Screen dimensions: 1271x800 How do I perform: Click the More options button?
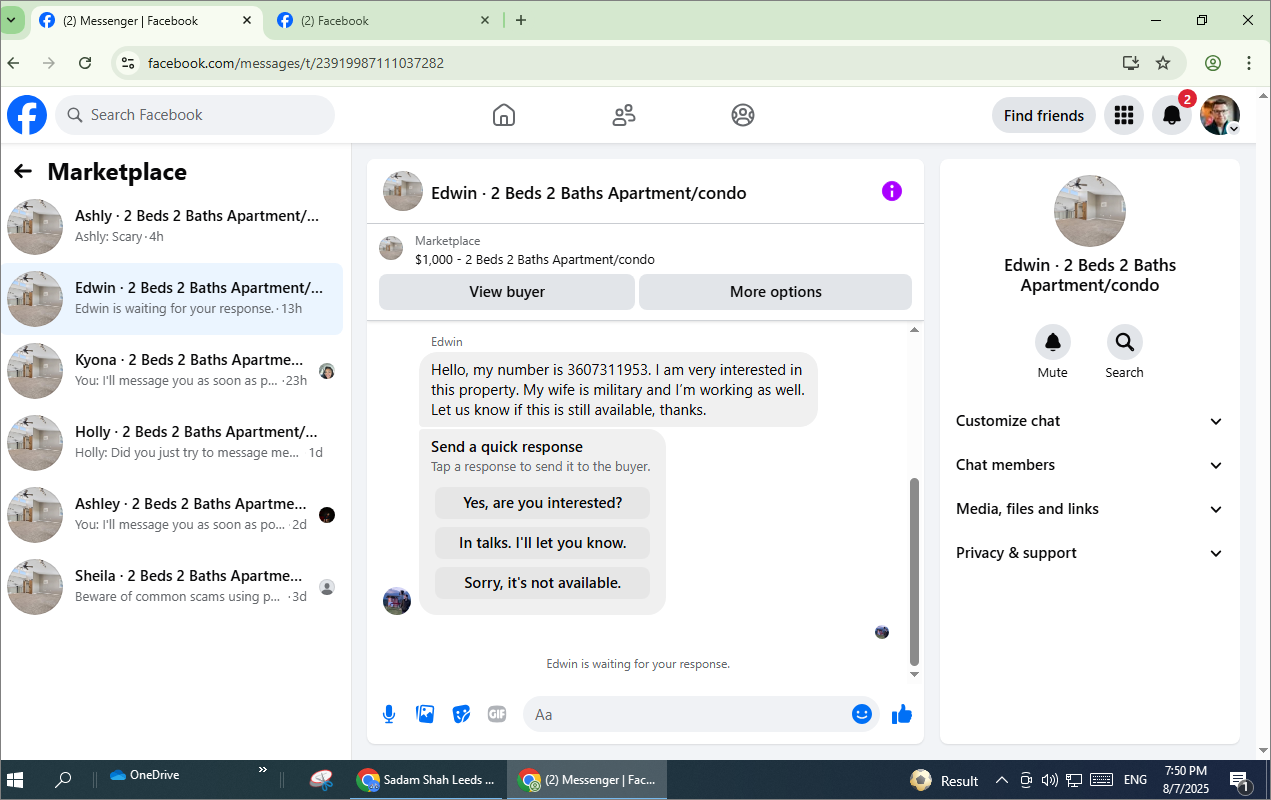[x=776, y=292]
